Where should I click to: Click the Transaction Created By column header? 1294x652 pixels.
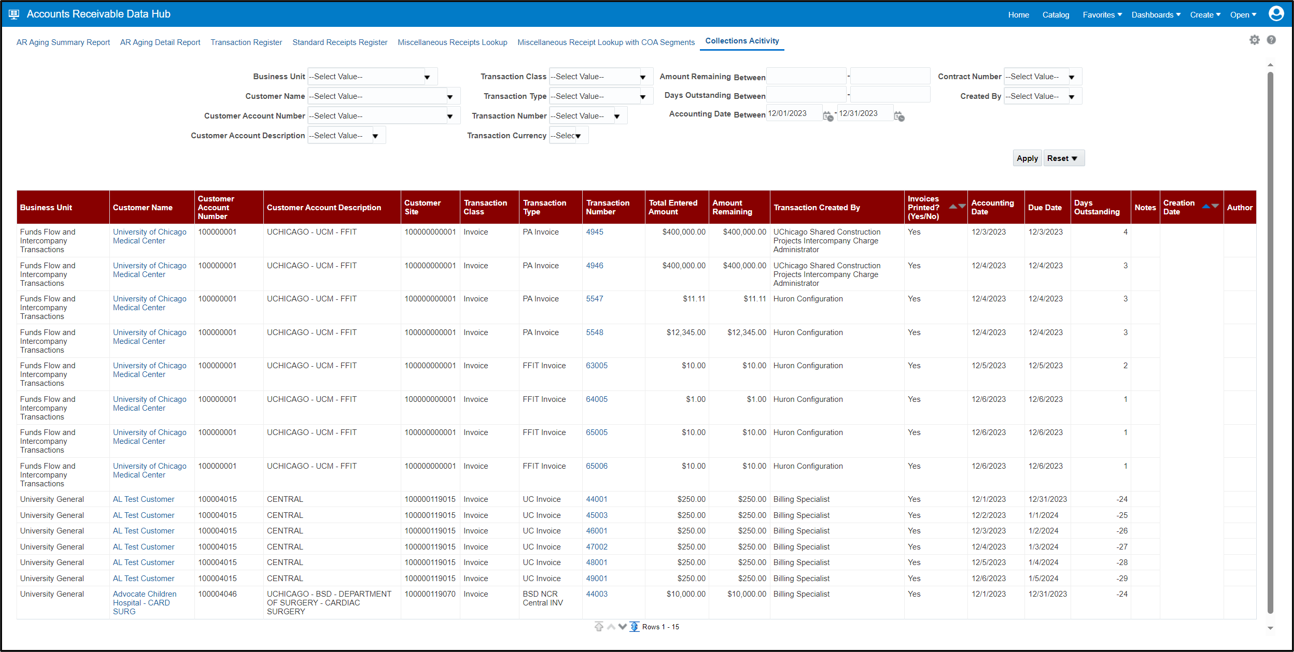point(837,207)
